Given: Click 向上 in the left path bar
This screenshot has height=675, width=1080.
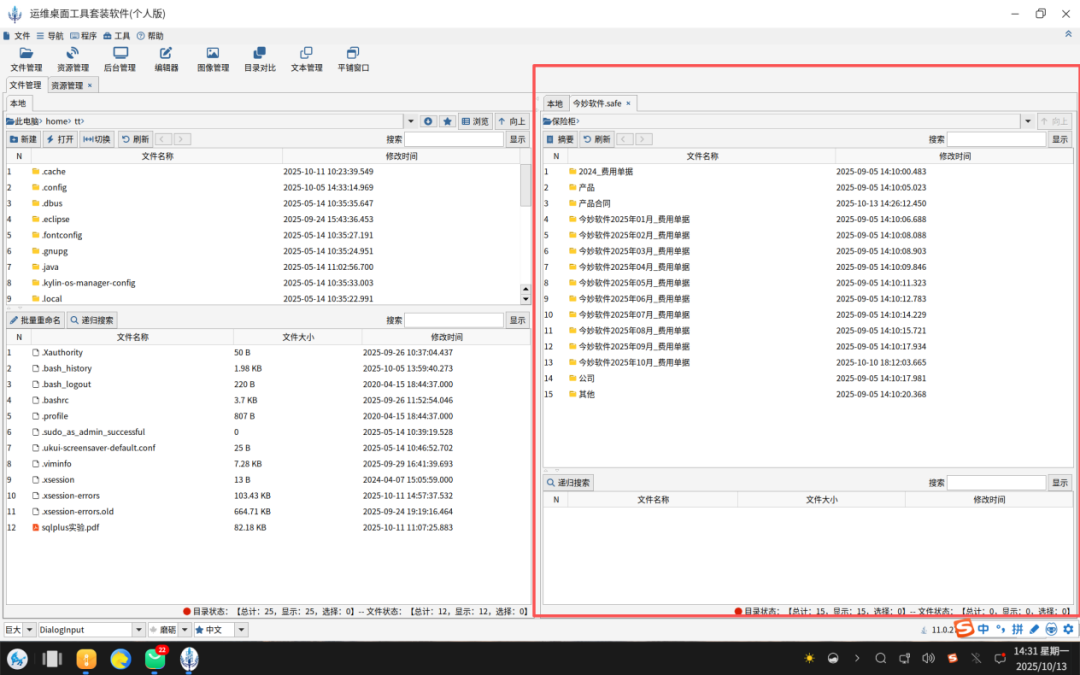Looking at the screenshot, I should [512, 121].
